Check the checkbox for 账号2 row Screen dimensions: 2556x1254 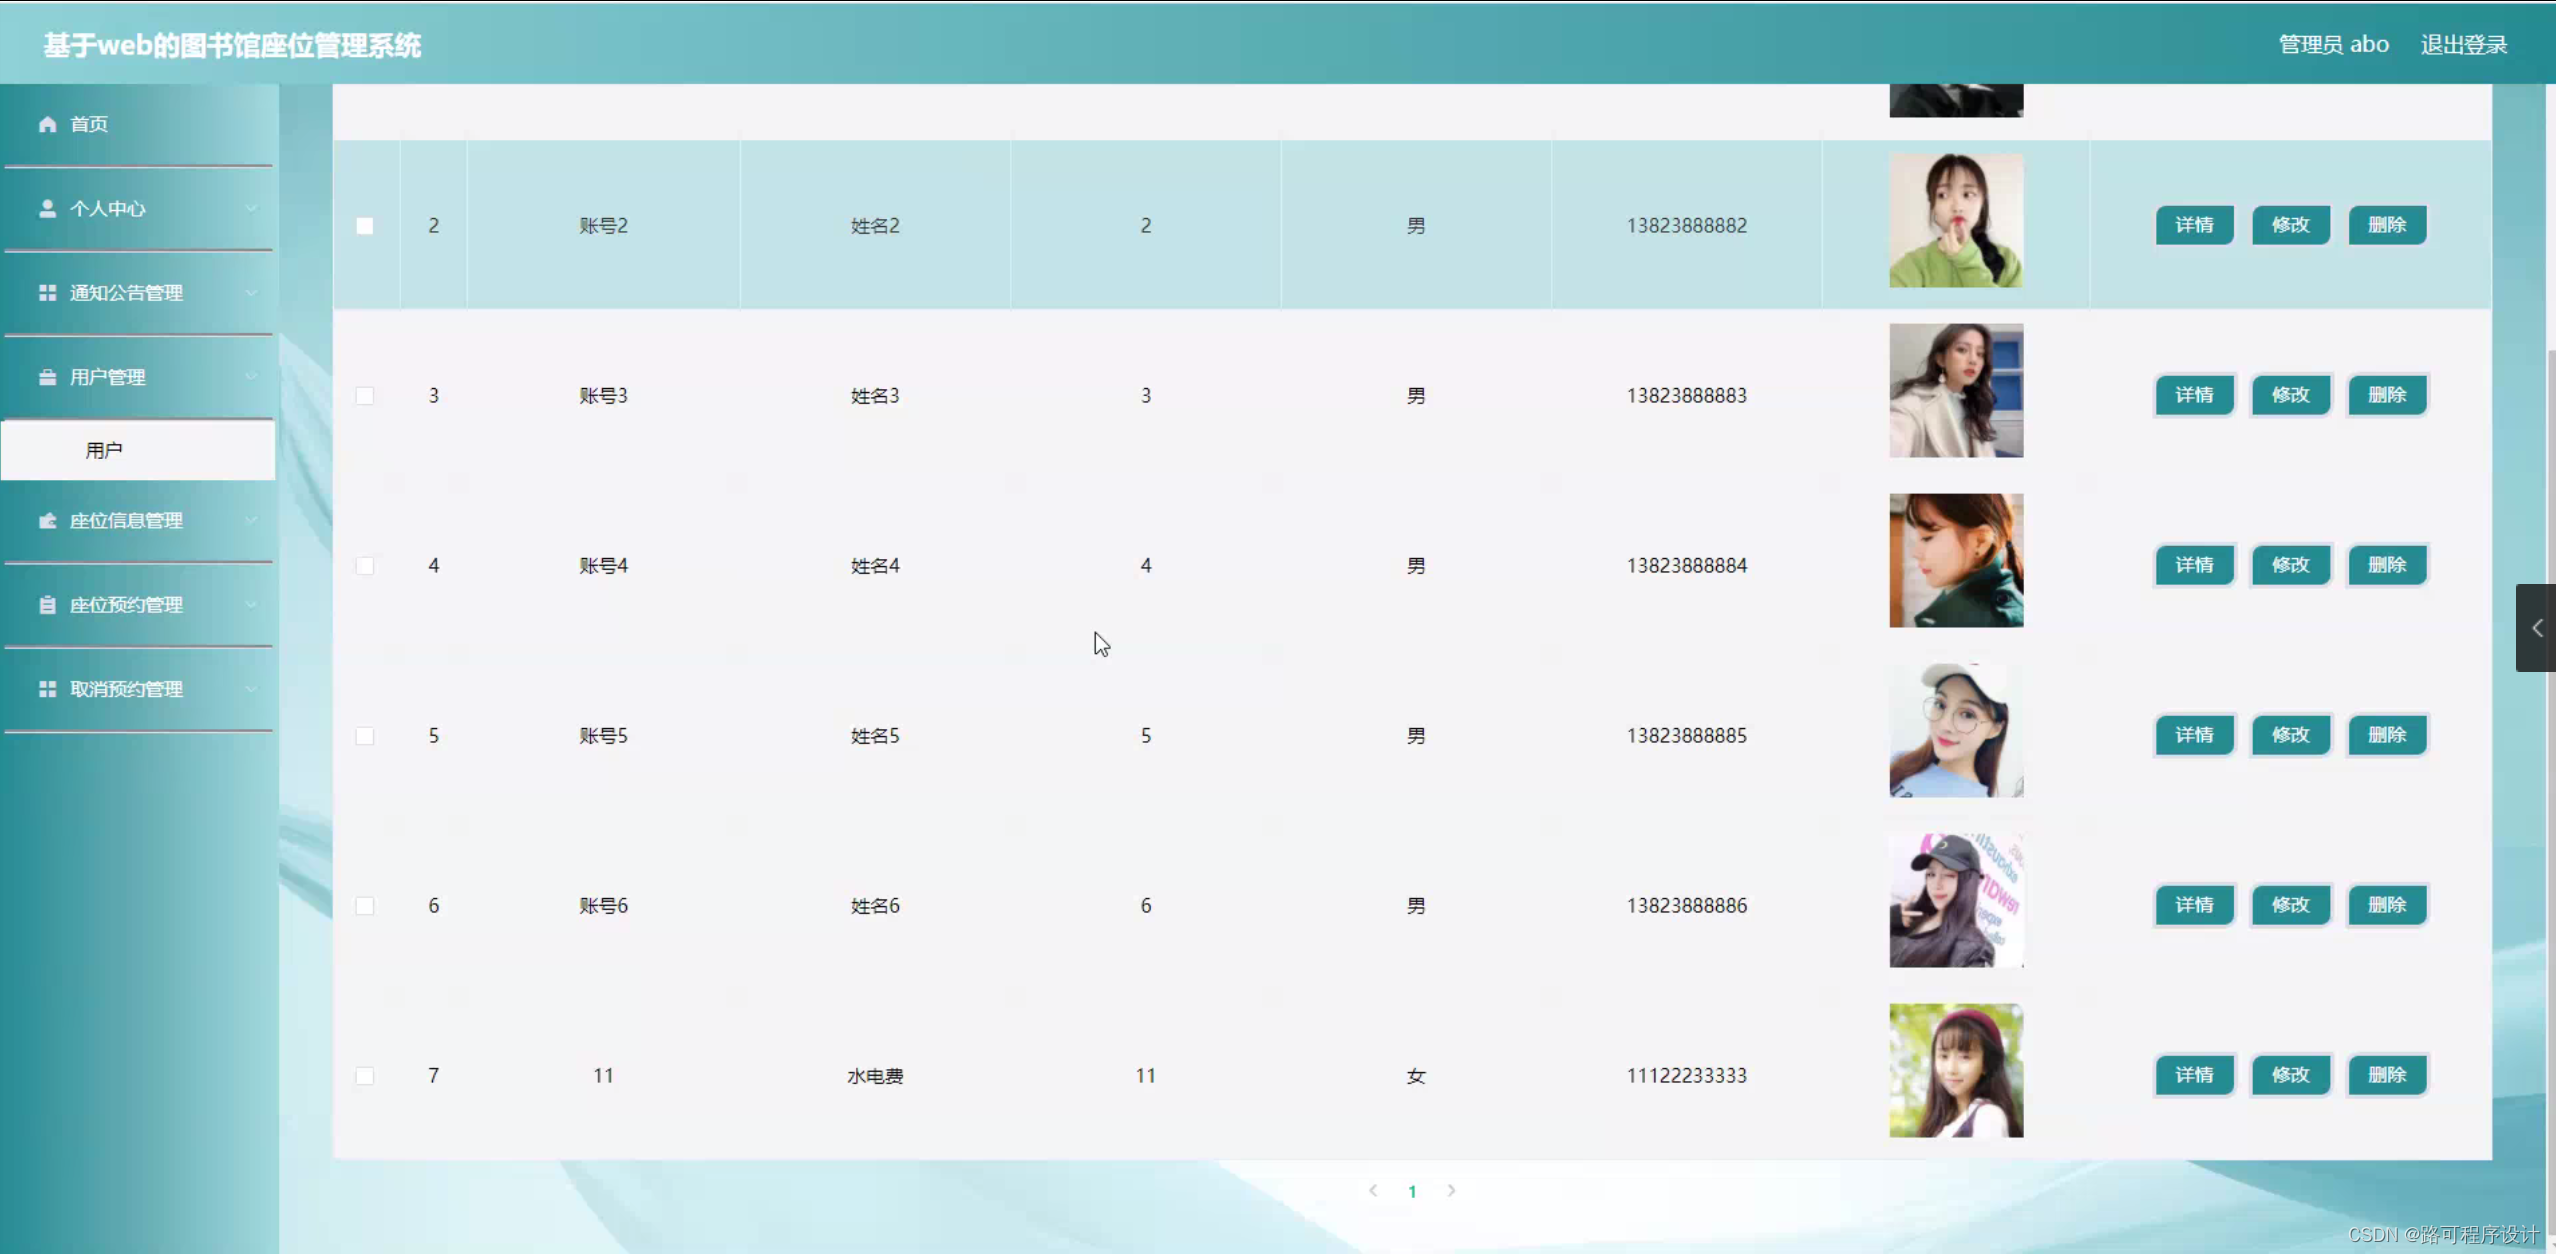[364, 225]
